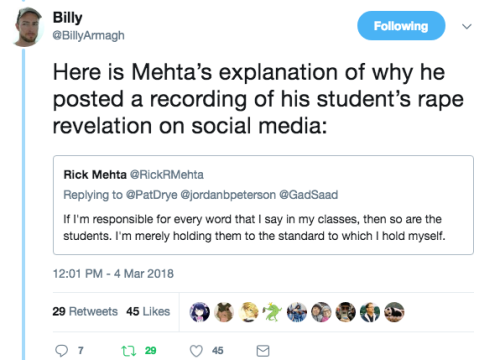This screenshot has width=500, height=360.
Task: Click the @GadSaad mention
Action: click(308, 195)
